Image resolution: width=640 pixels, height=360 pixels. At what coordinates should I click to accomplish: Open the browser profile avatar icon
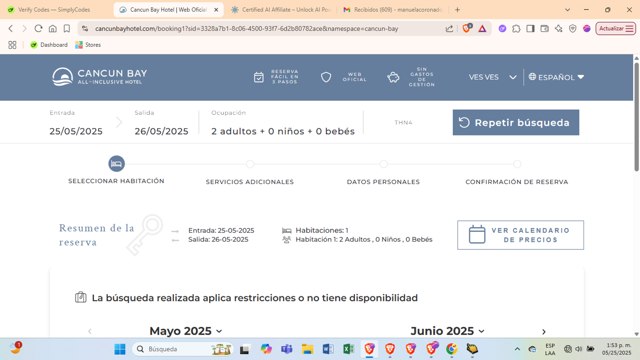click(587, 29)
